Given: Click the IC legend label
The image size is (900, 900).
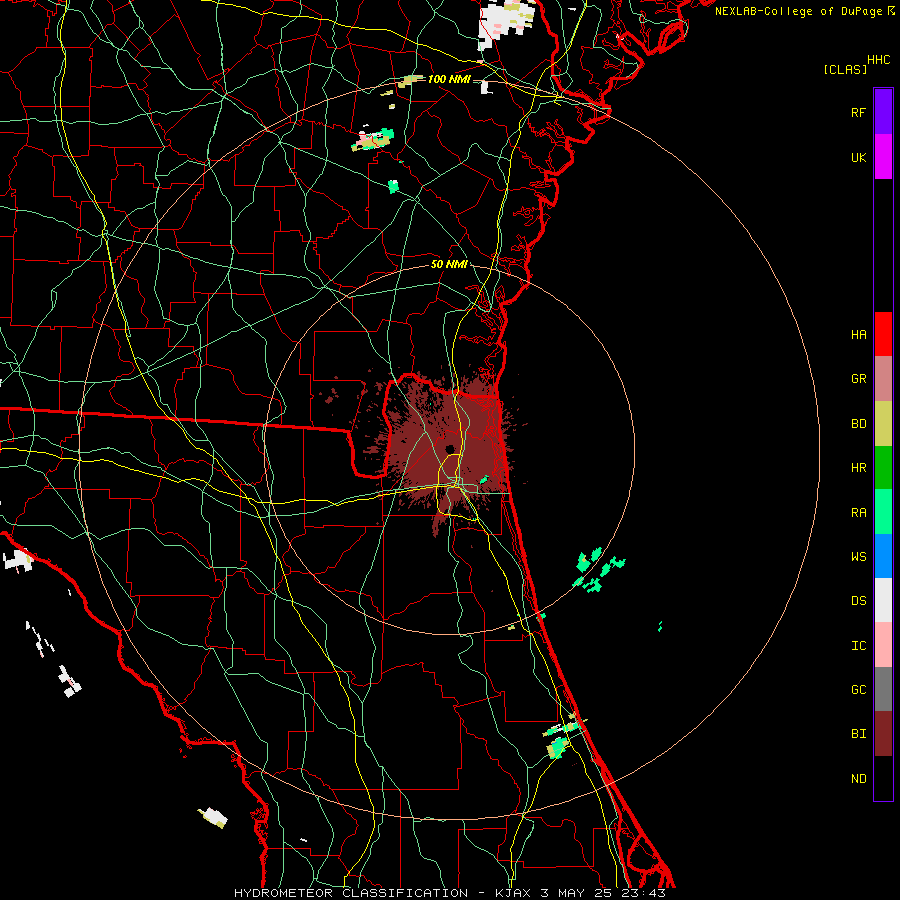Looking at the screenshot, I should 858,645.
